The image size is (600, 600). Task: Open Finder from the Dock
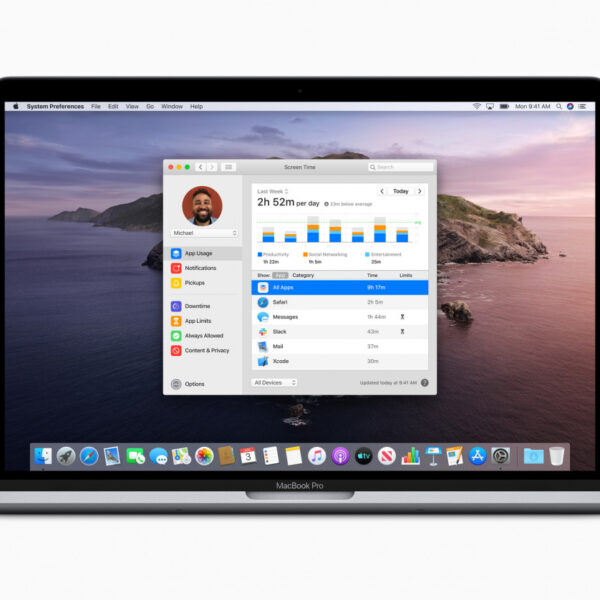pos(43,456)
